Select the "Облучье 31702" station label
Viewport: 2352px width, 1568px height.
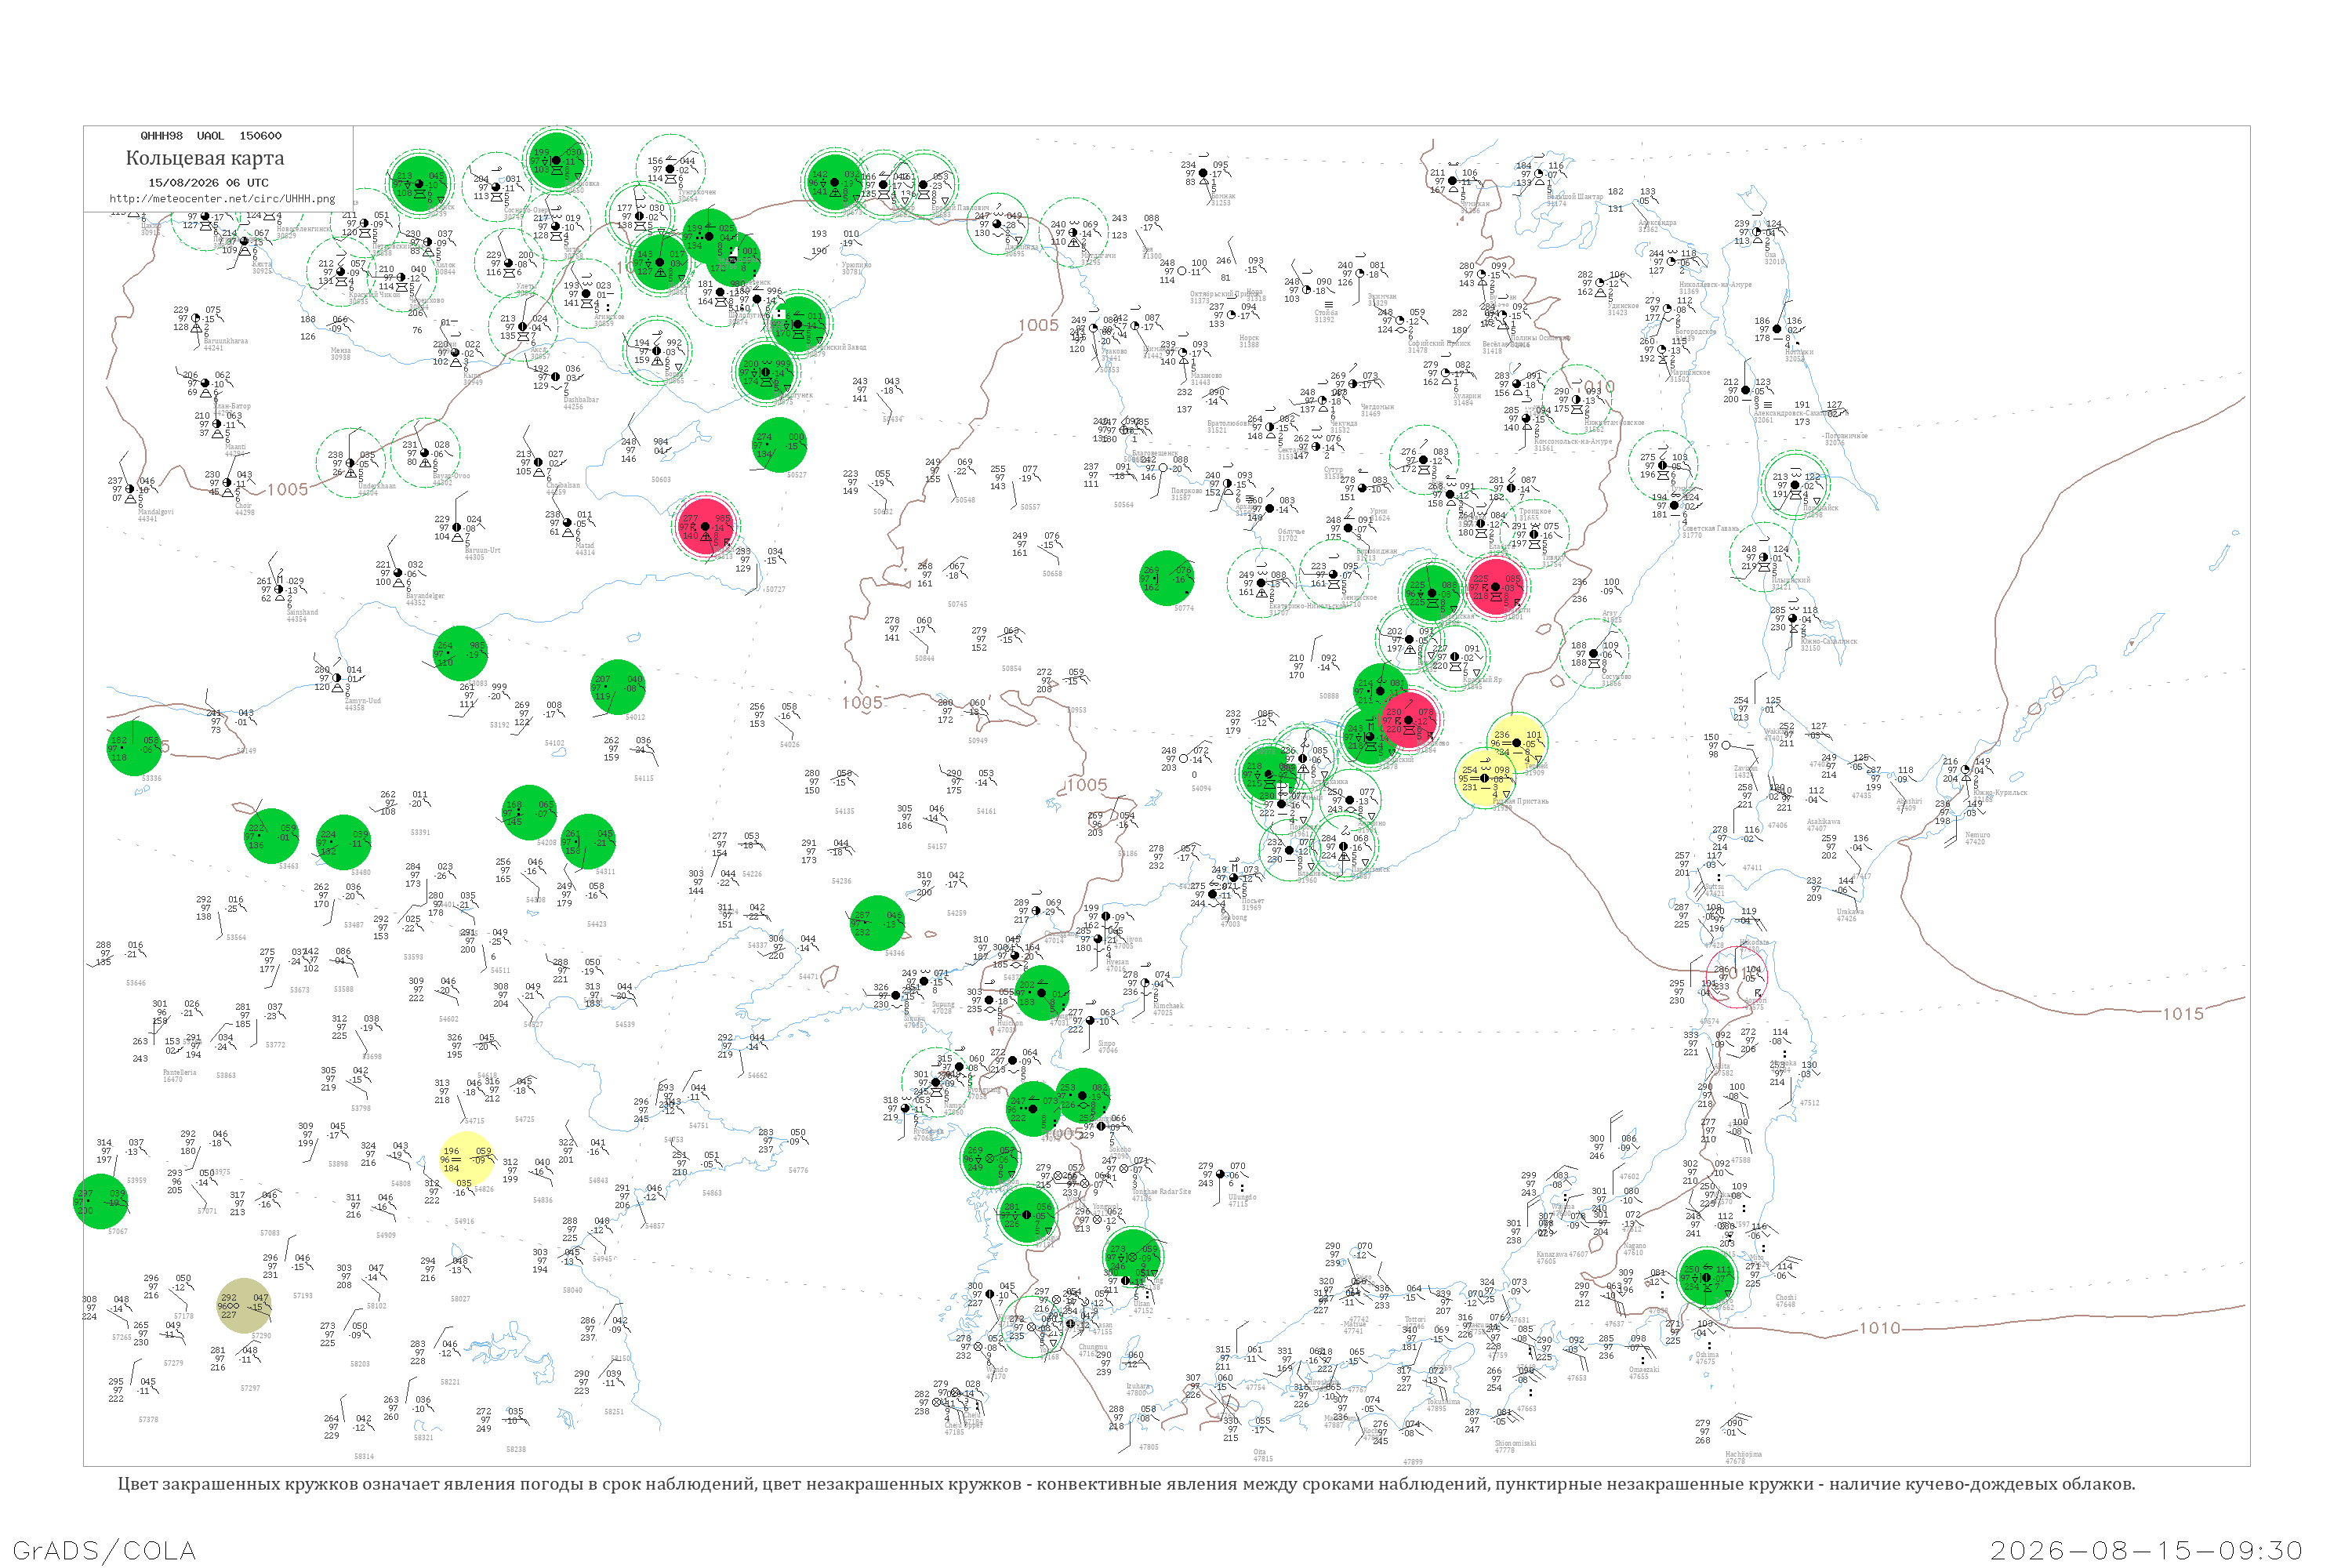[1291, 535]
